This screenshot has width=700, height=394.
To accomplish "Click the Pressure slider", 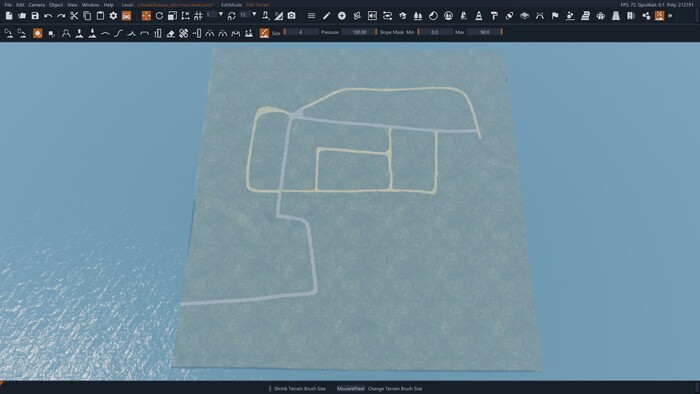I will tap(359, 32).
